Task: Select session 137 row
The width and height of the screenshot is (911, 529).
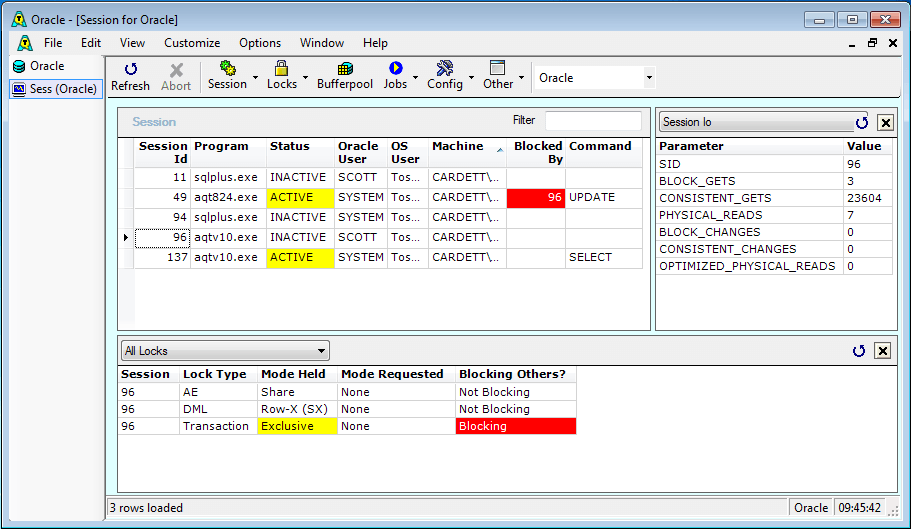Action: [x=389, y=257]
